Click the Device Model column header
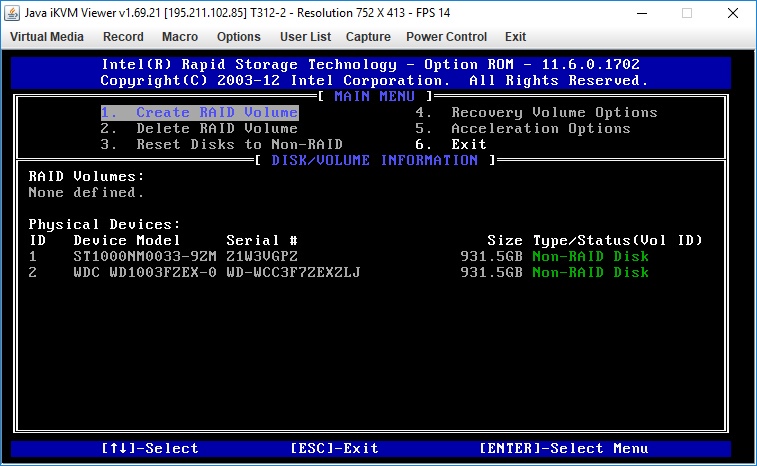Screen dimensions: 757x466 pyautogui.click(x=126, y=240)
